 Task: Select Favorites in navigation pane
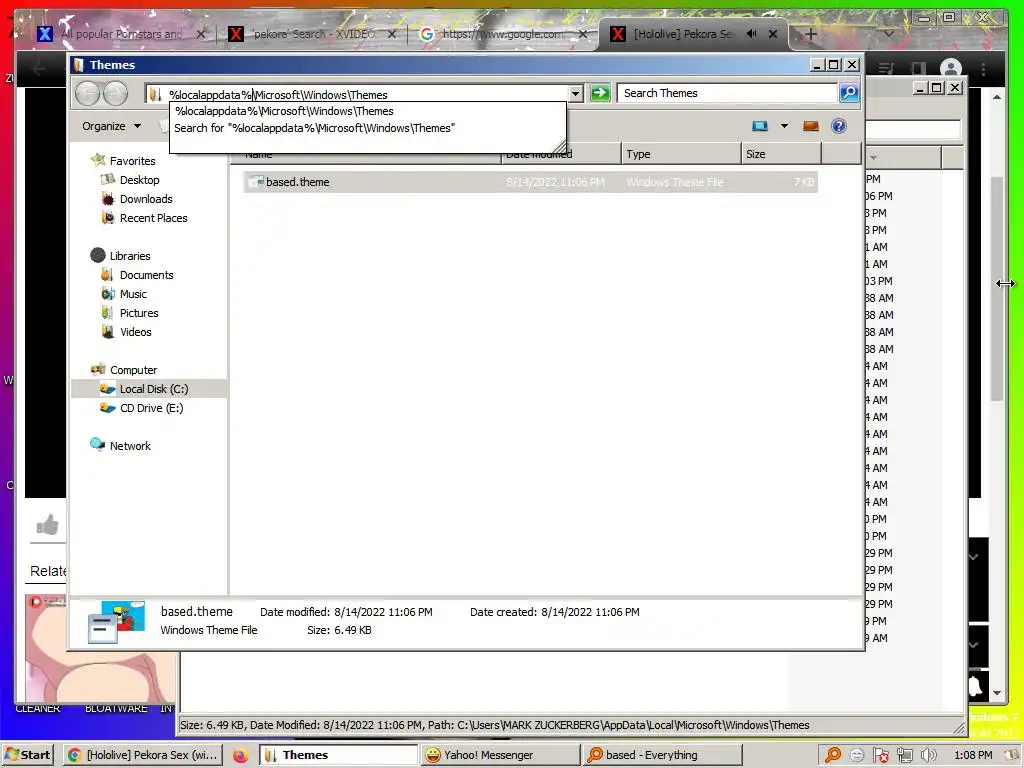(x=132, y=161)
